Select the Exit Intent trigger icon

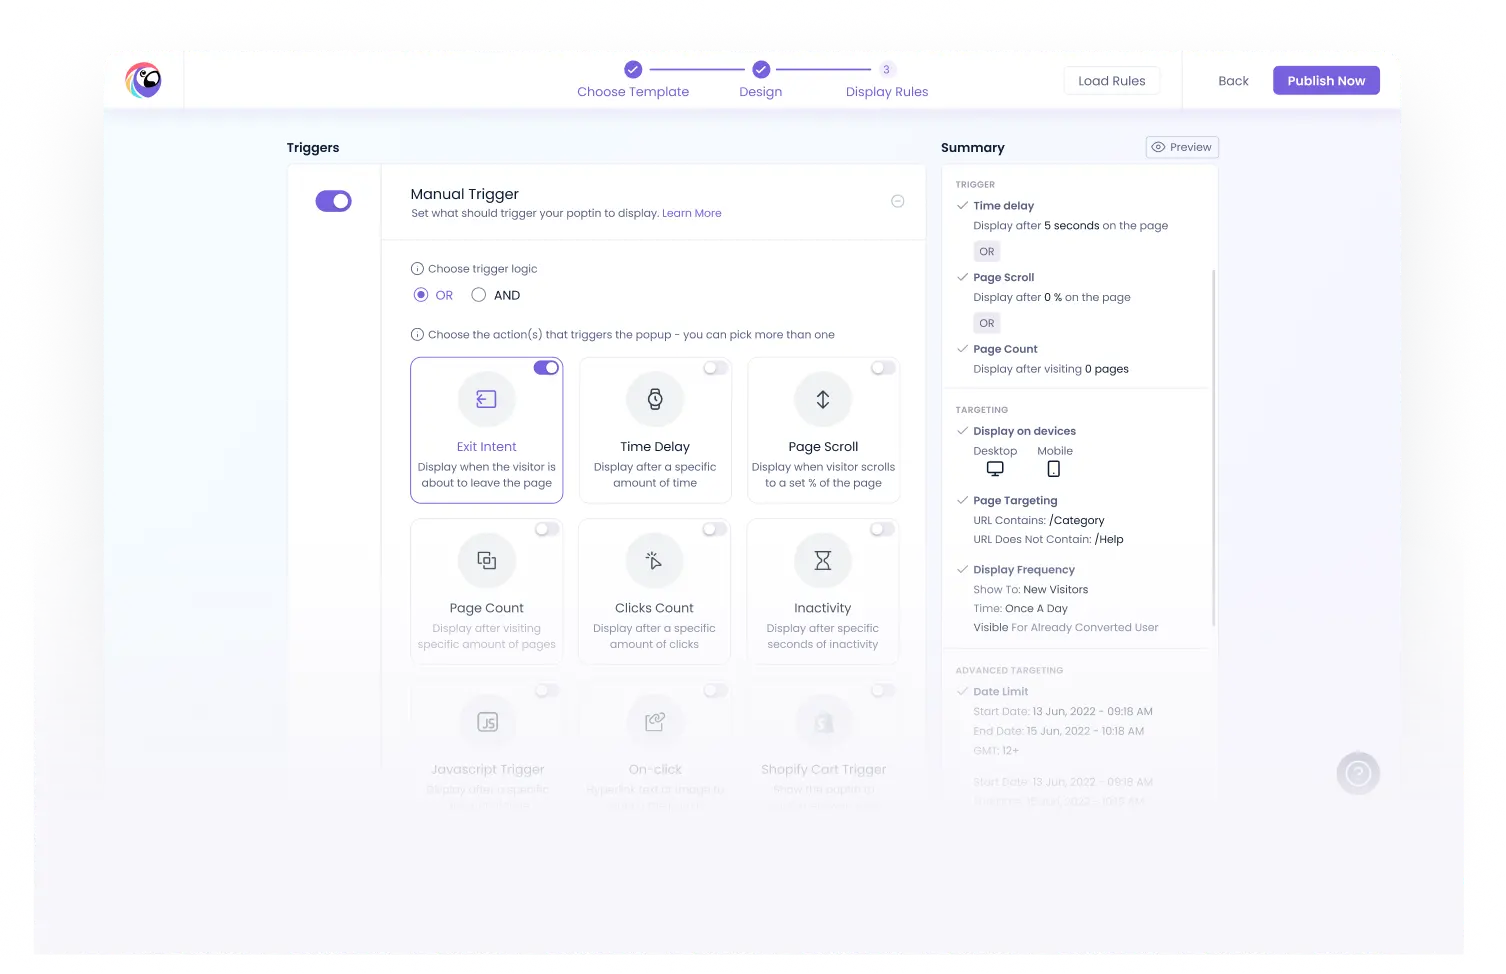[486, 399]
